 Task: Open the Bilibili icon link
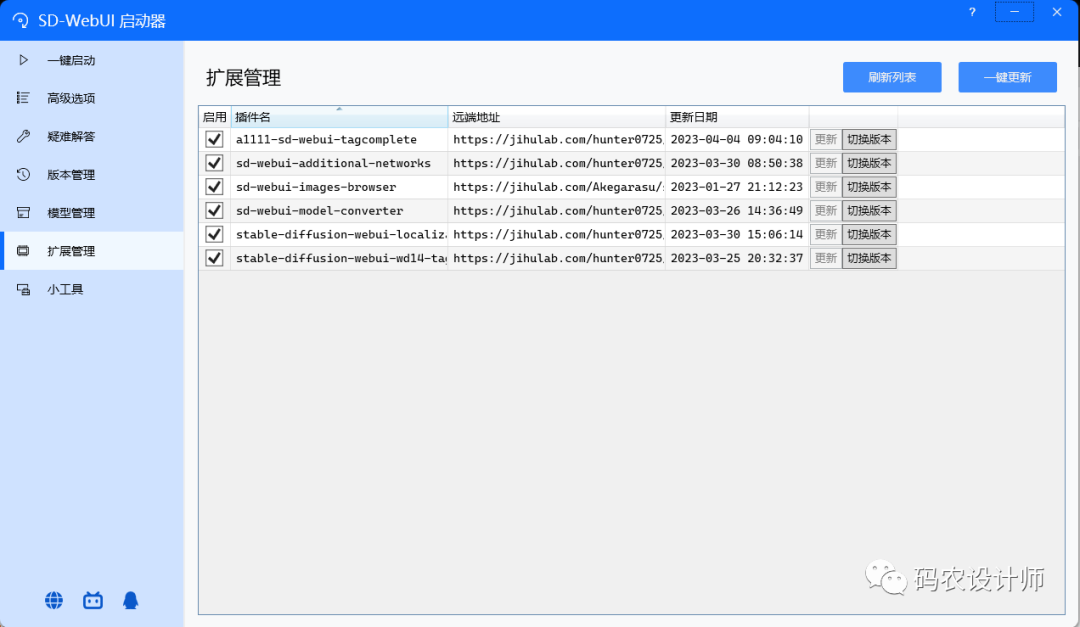tap(93, 600)
